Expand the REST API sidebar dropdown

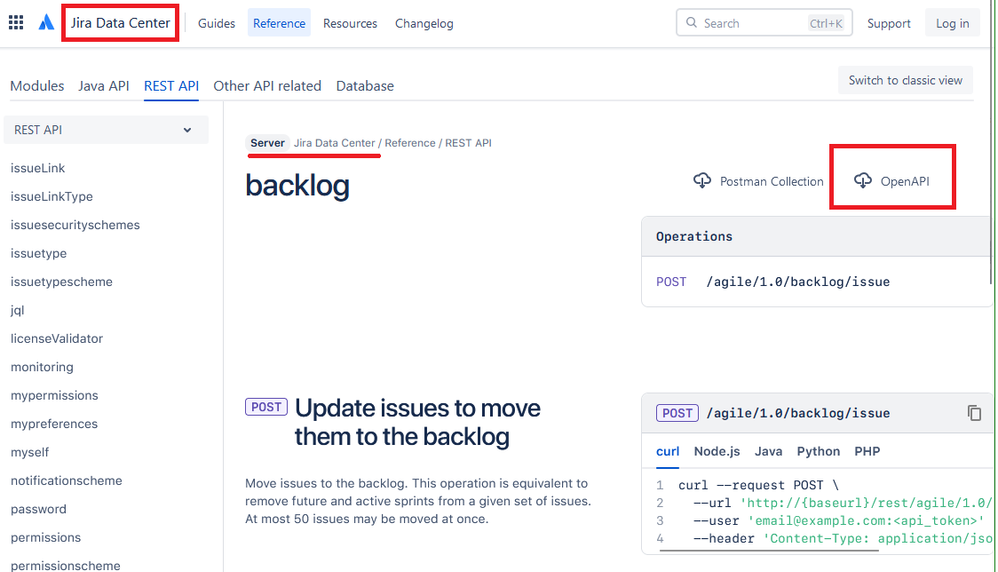click(x=106, y=130)
